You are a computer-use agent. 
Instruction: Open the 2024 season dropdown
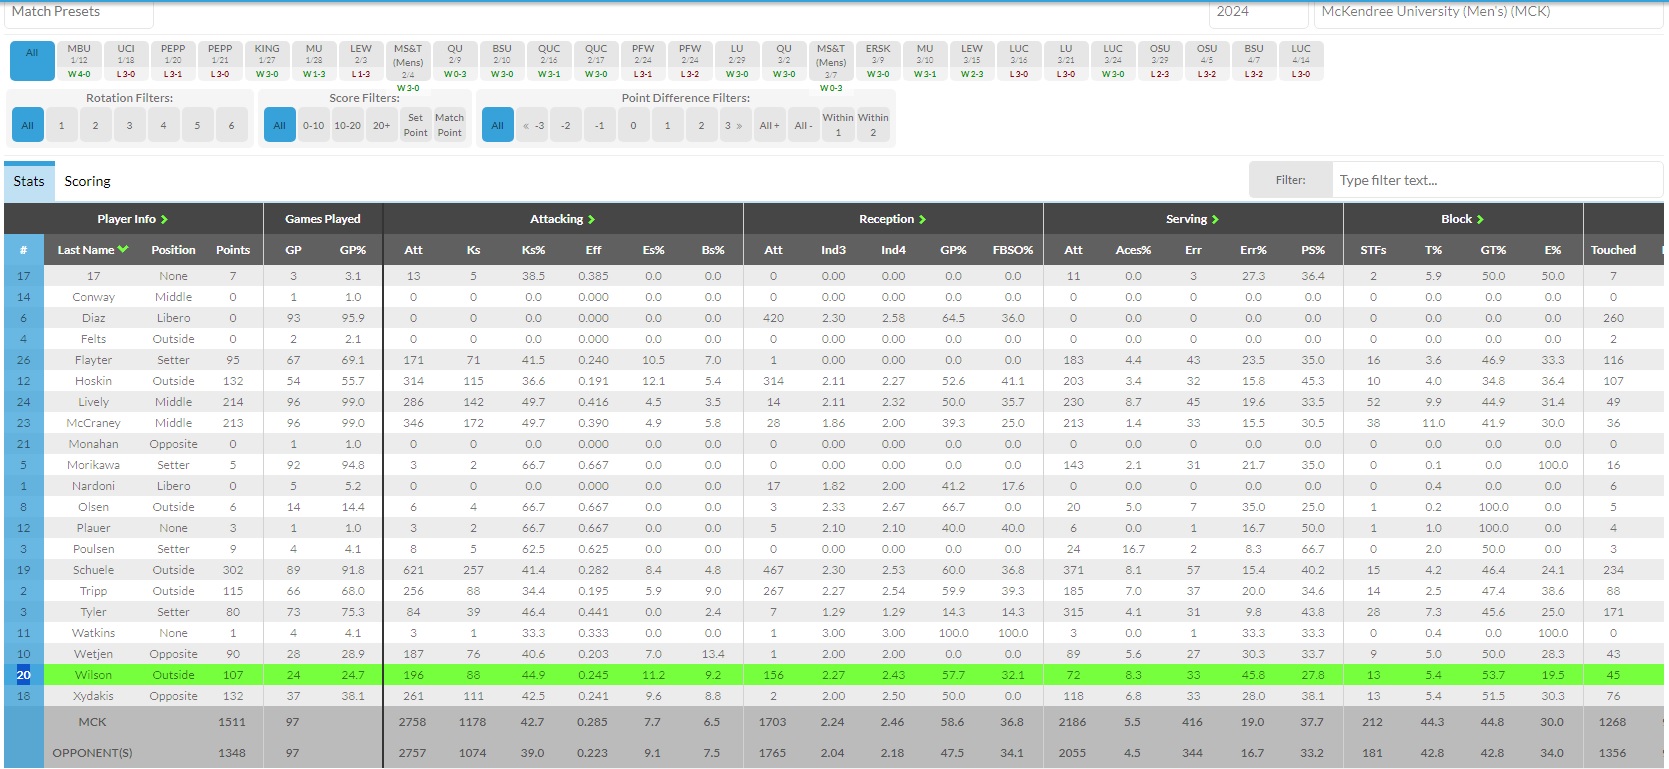click(1257, 12)
